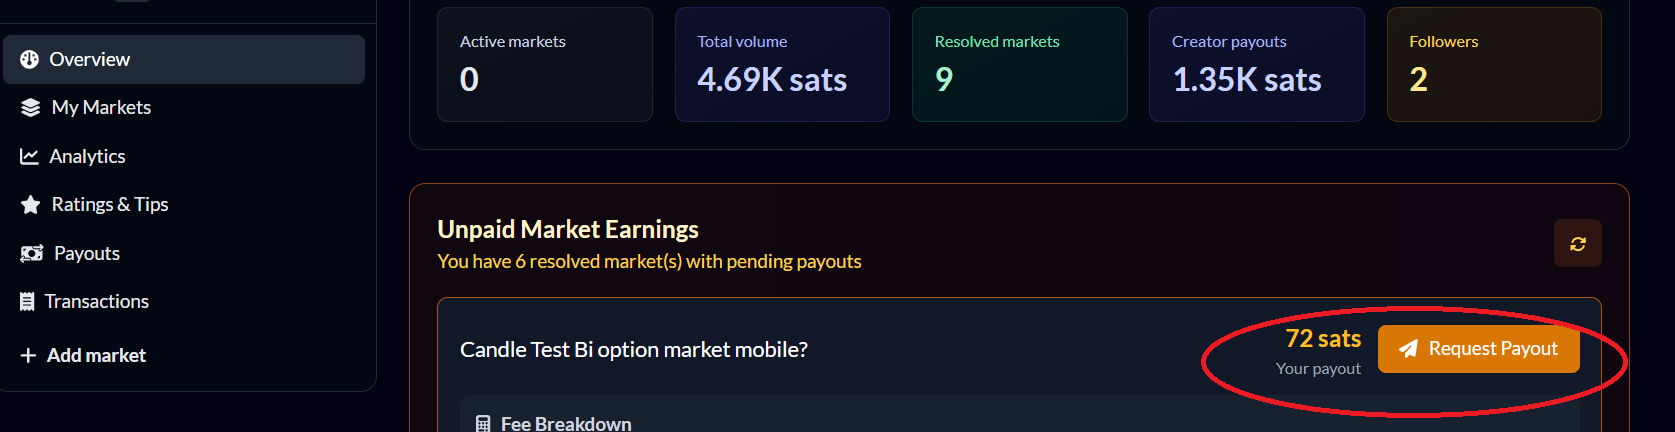
Task: Go to the Analytics section
Action: click(88, 157)
